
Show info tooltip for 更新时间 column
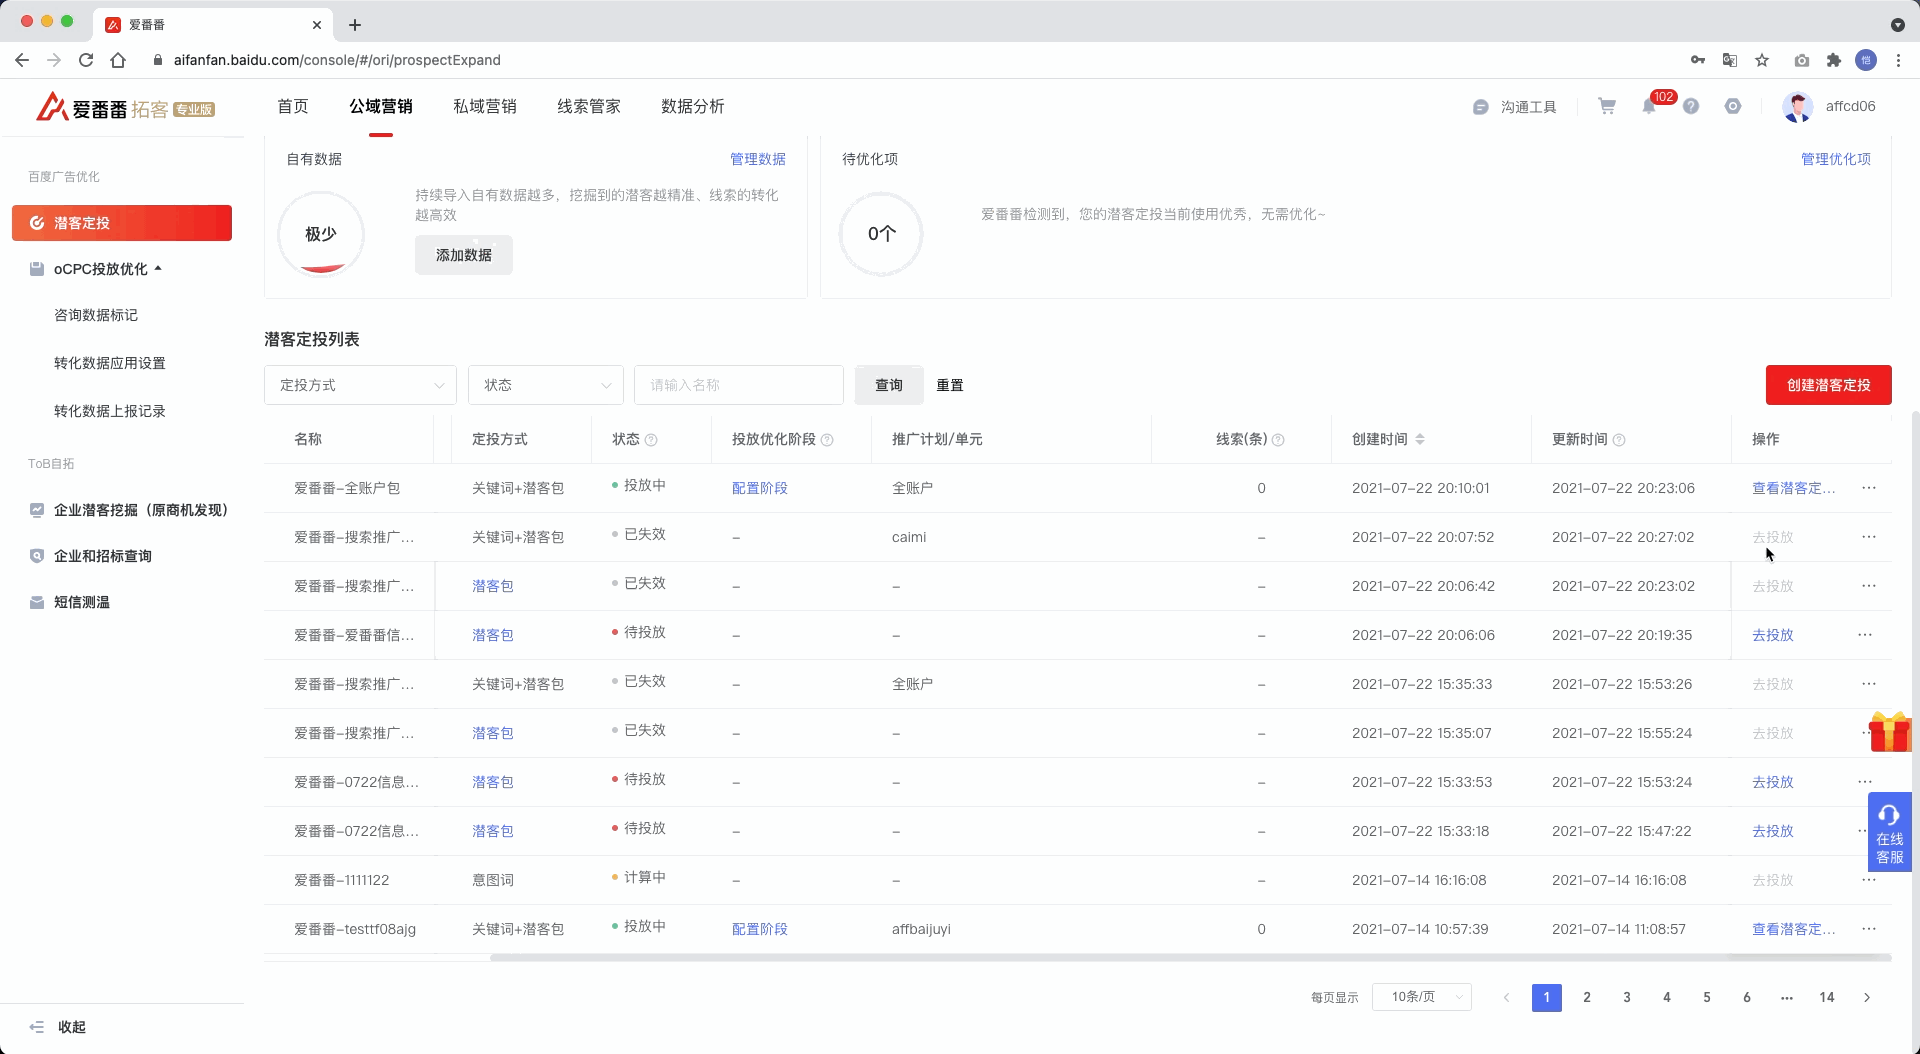[x=1619, y=440]
